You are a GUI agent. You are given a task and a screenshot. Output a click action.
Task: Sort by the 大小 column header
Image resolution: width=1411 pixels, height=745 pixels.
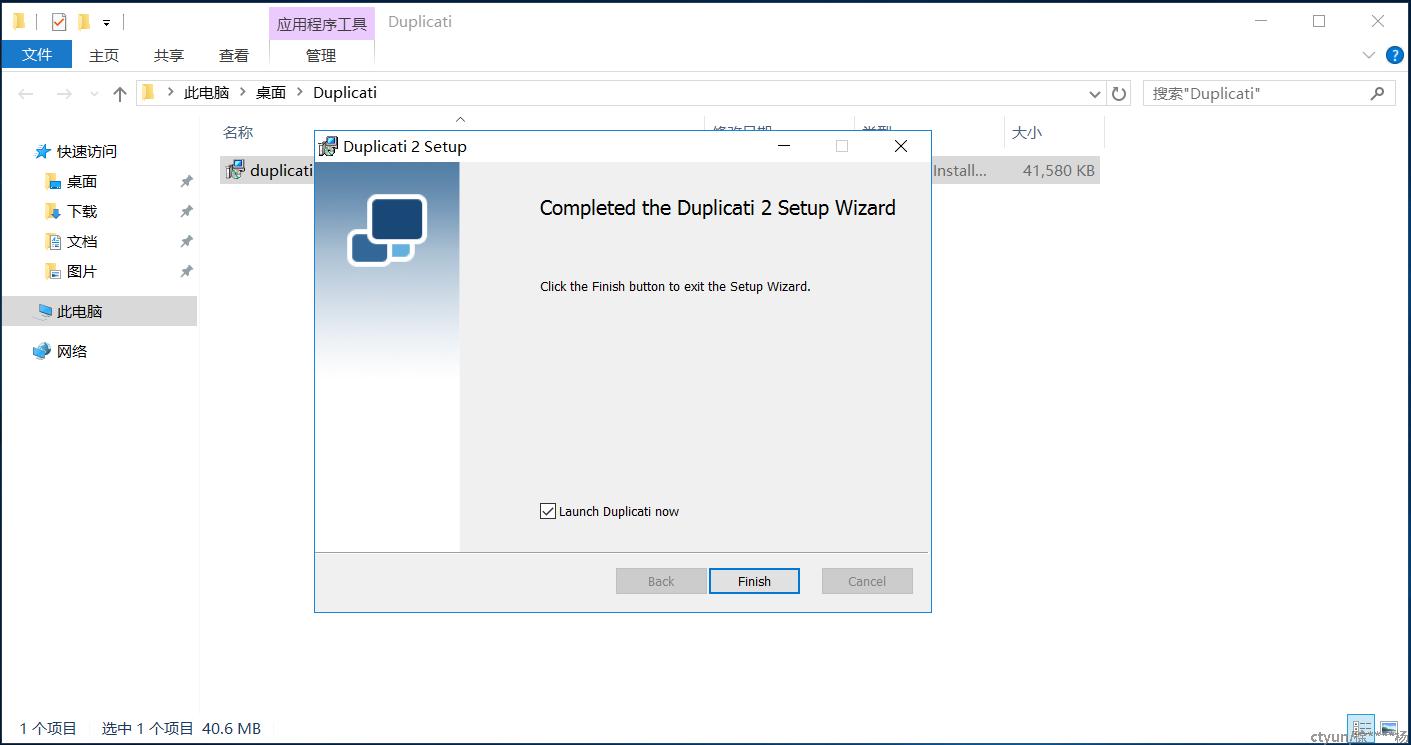click(1028, 132)
